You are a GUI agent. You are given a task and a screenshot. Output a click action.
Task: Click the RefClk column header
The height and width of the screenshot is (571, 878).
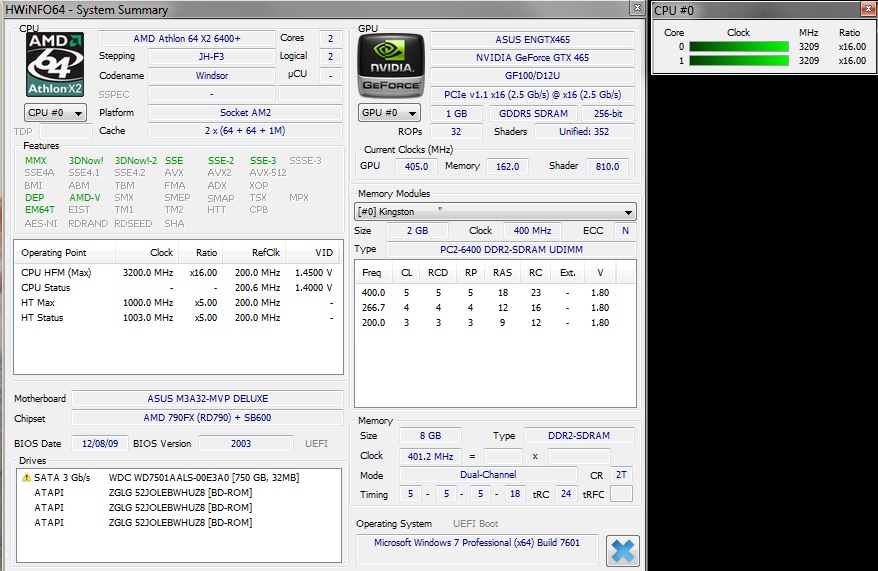255,252
